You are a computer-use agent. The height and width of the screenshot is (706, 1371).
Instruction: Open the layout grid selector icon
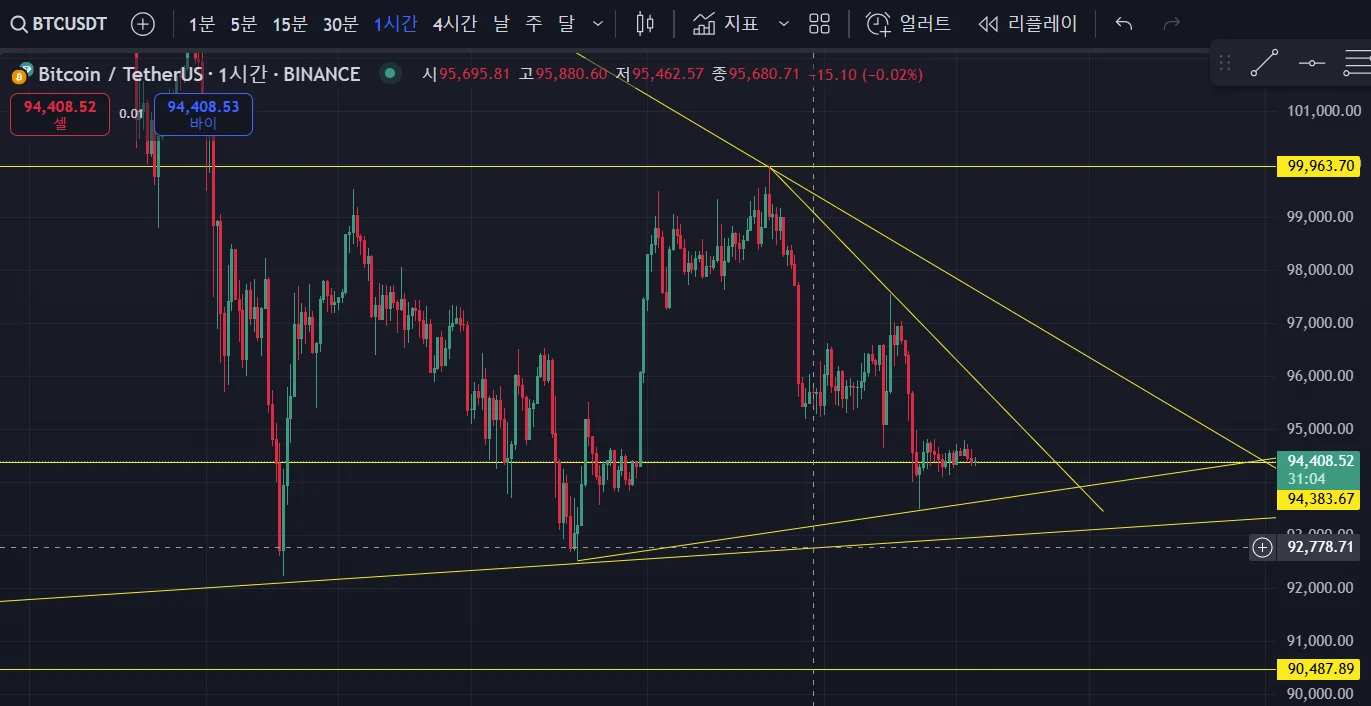(x=820, y=23)
